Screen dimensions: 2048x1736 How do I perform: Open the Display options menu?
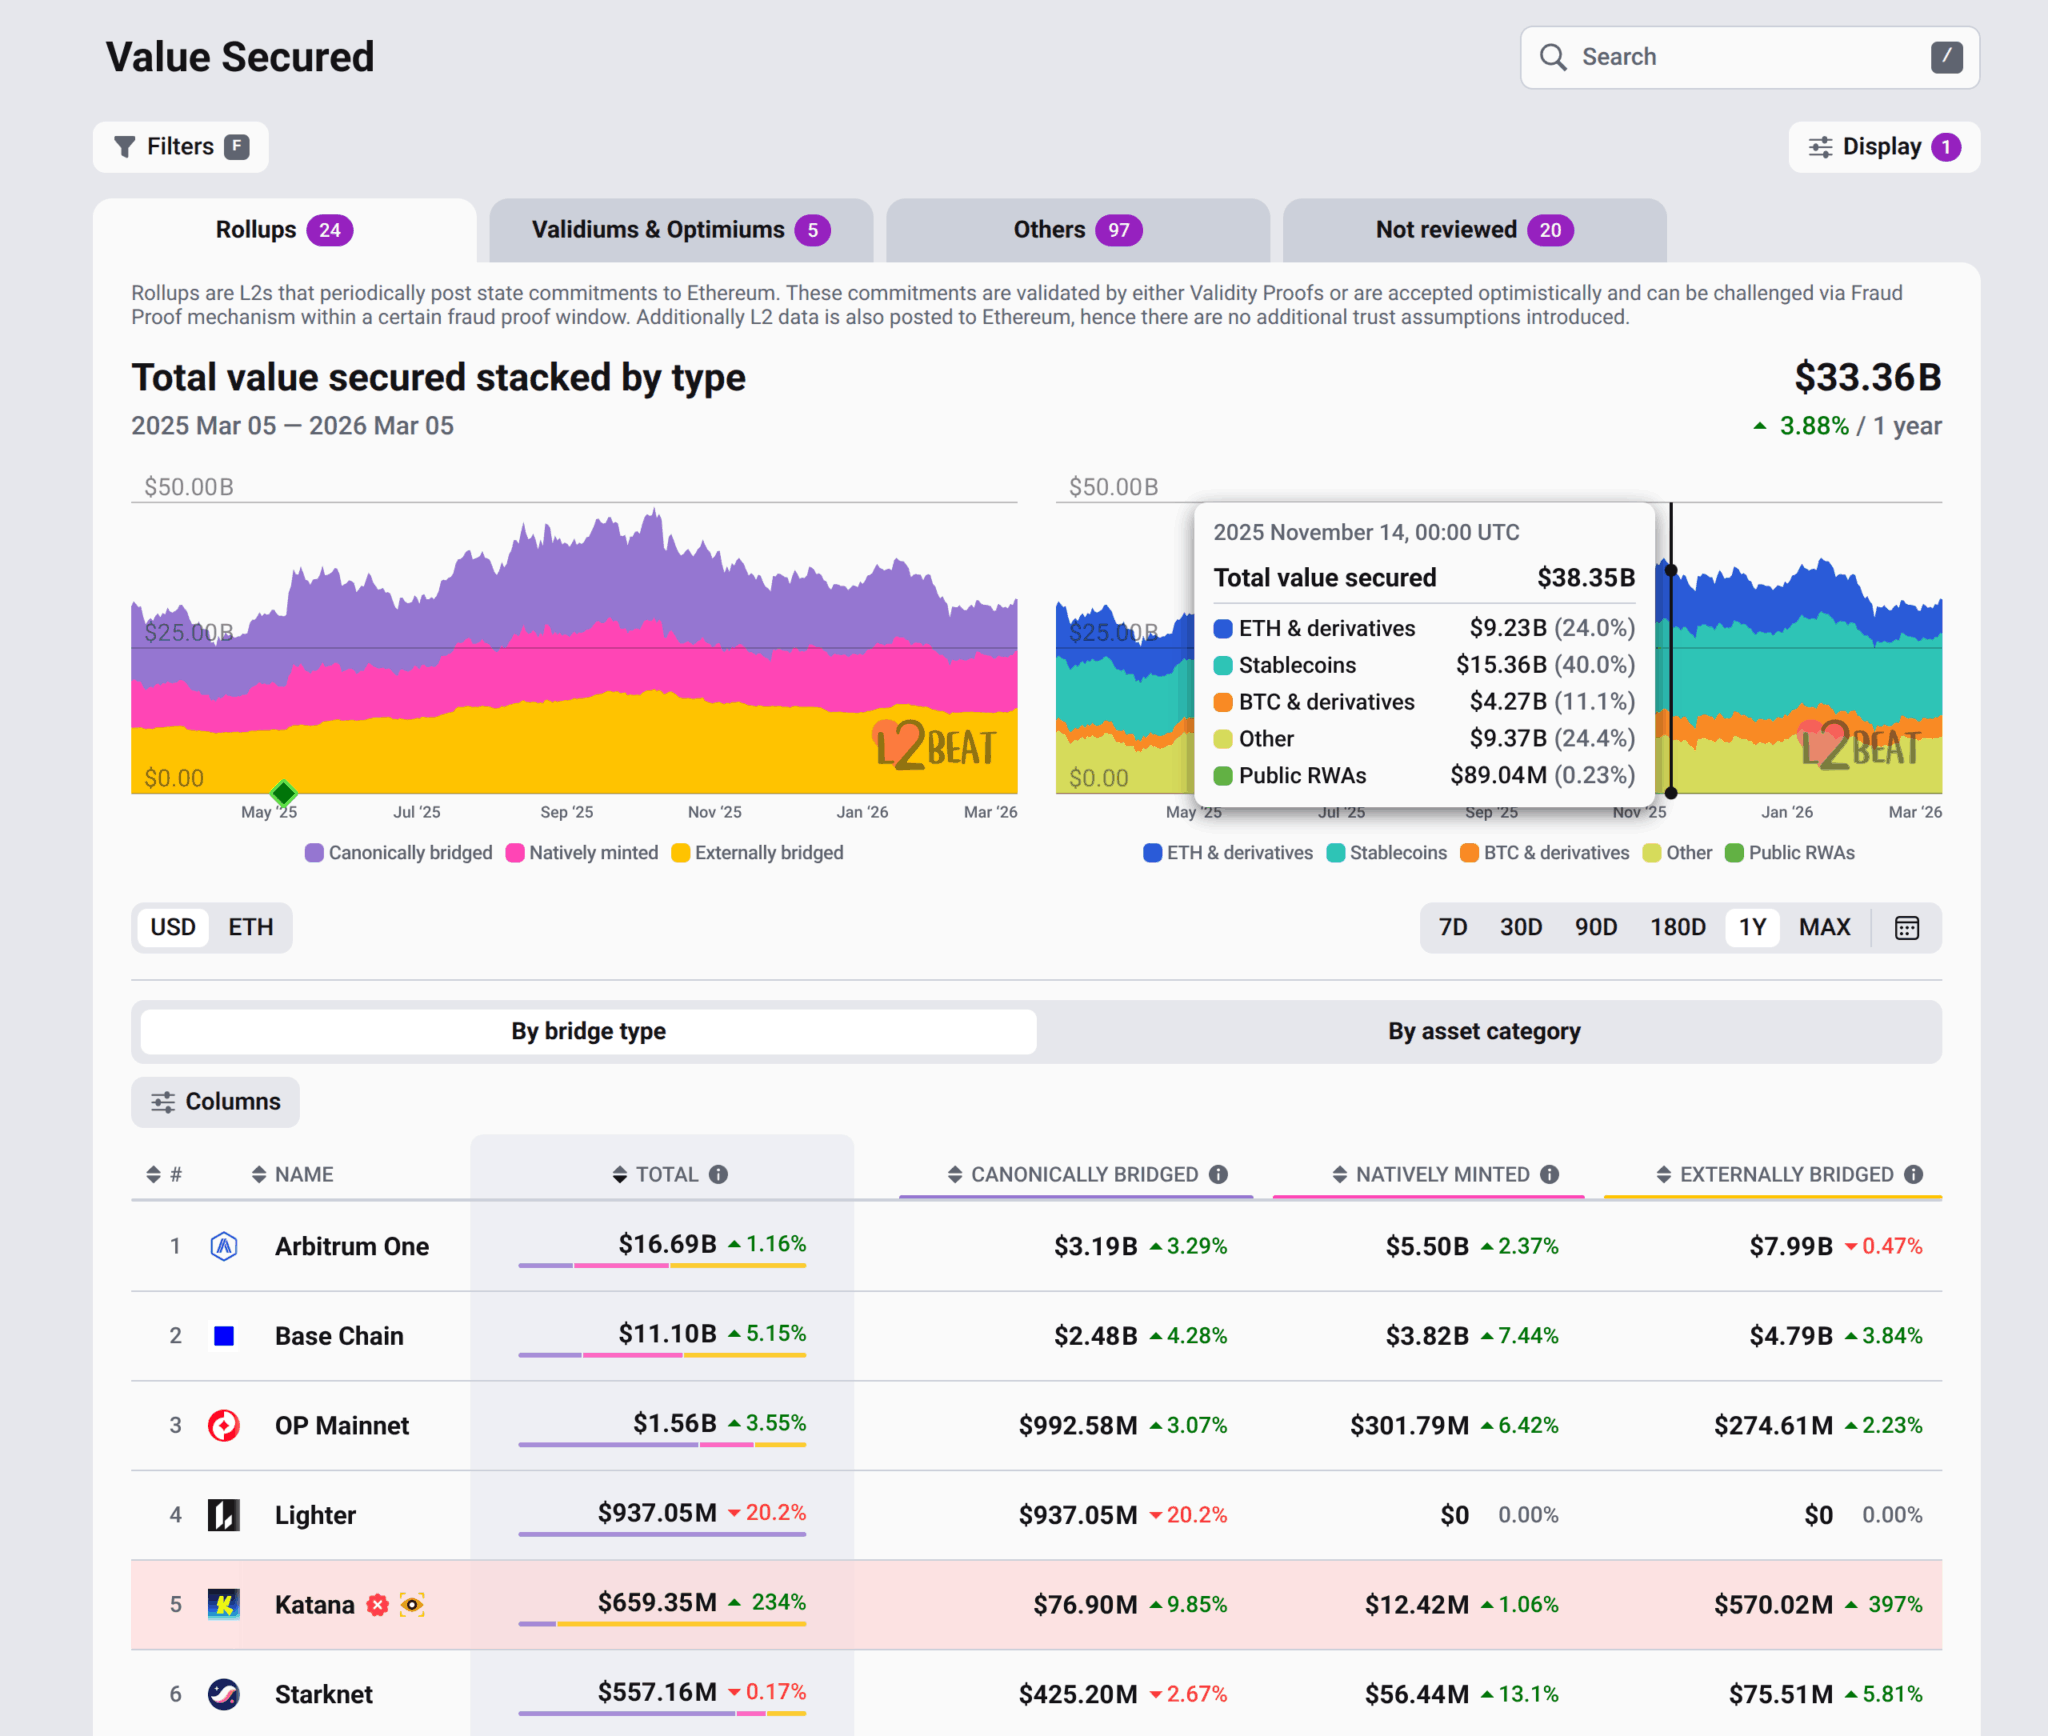[1883, 147]
